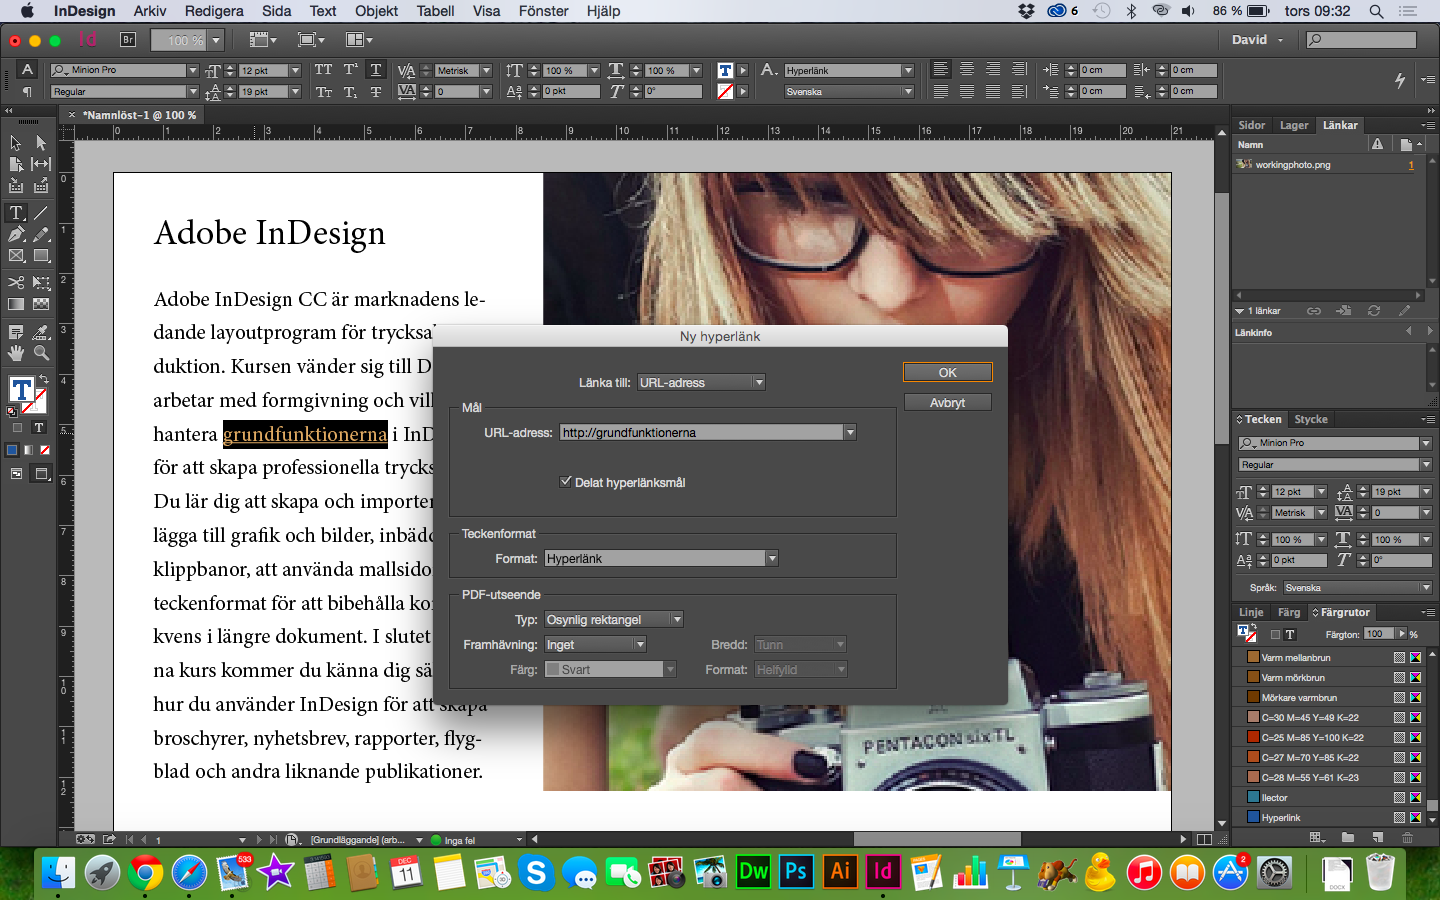Expand Länkinfo section

pos(1254,332)
